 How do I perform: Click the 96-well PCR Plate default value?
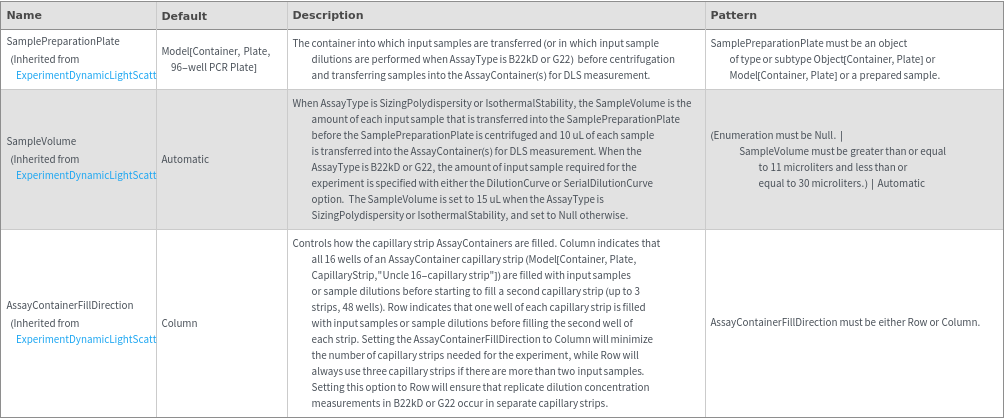click(x=213, y=67)
